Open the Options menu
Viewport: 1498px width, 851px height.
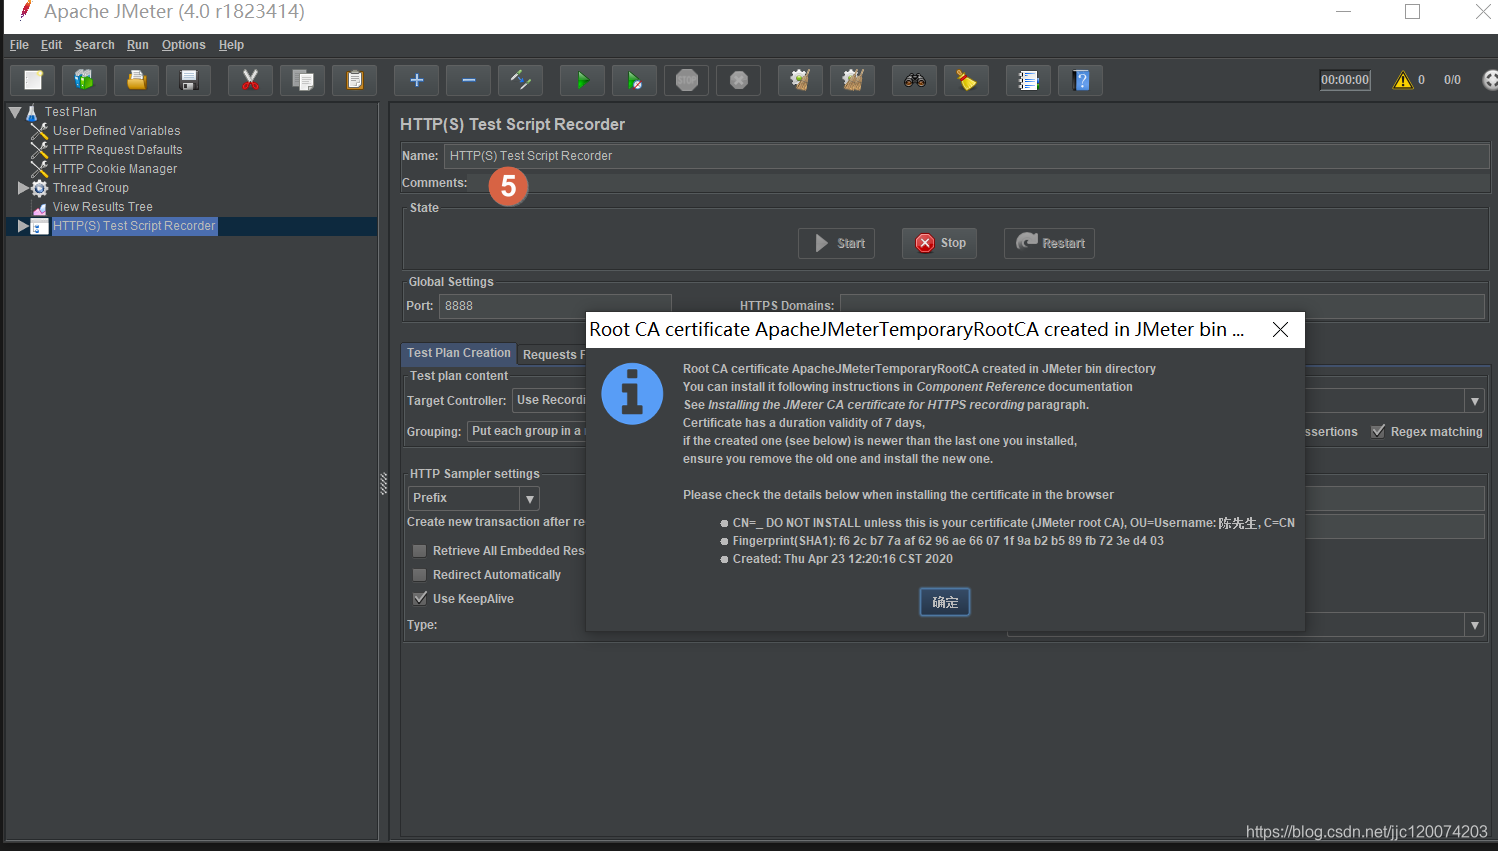pyautogui.click(x=183, y=45)
